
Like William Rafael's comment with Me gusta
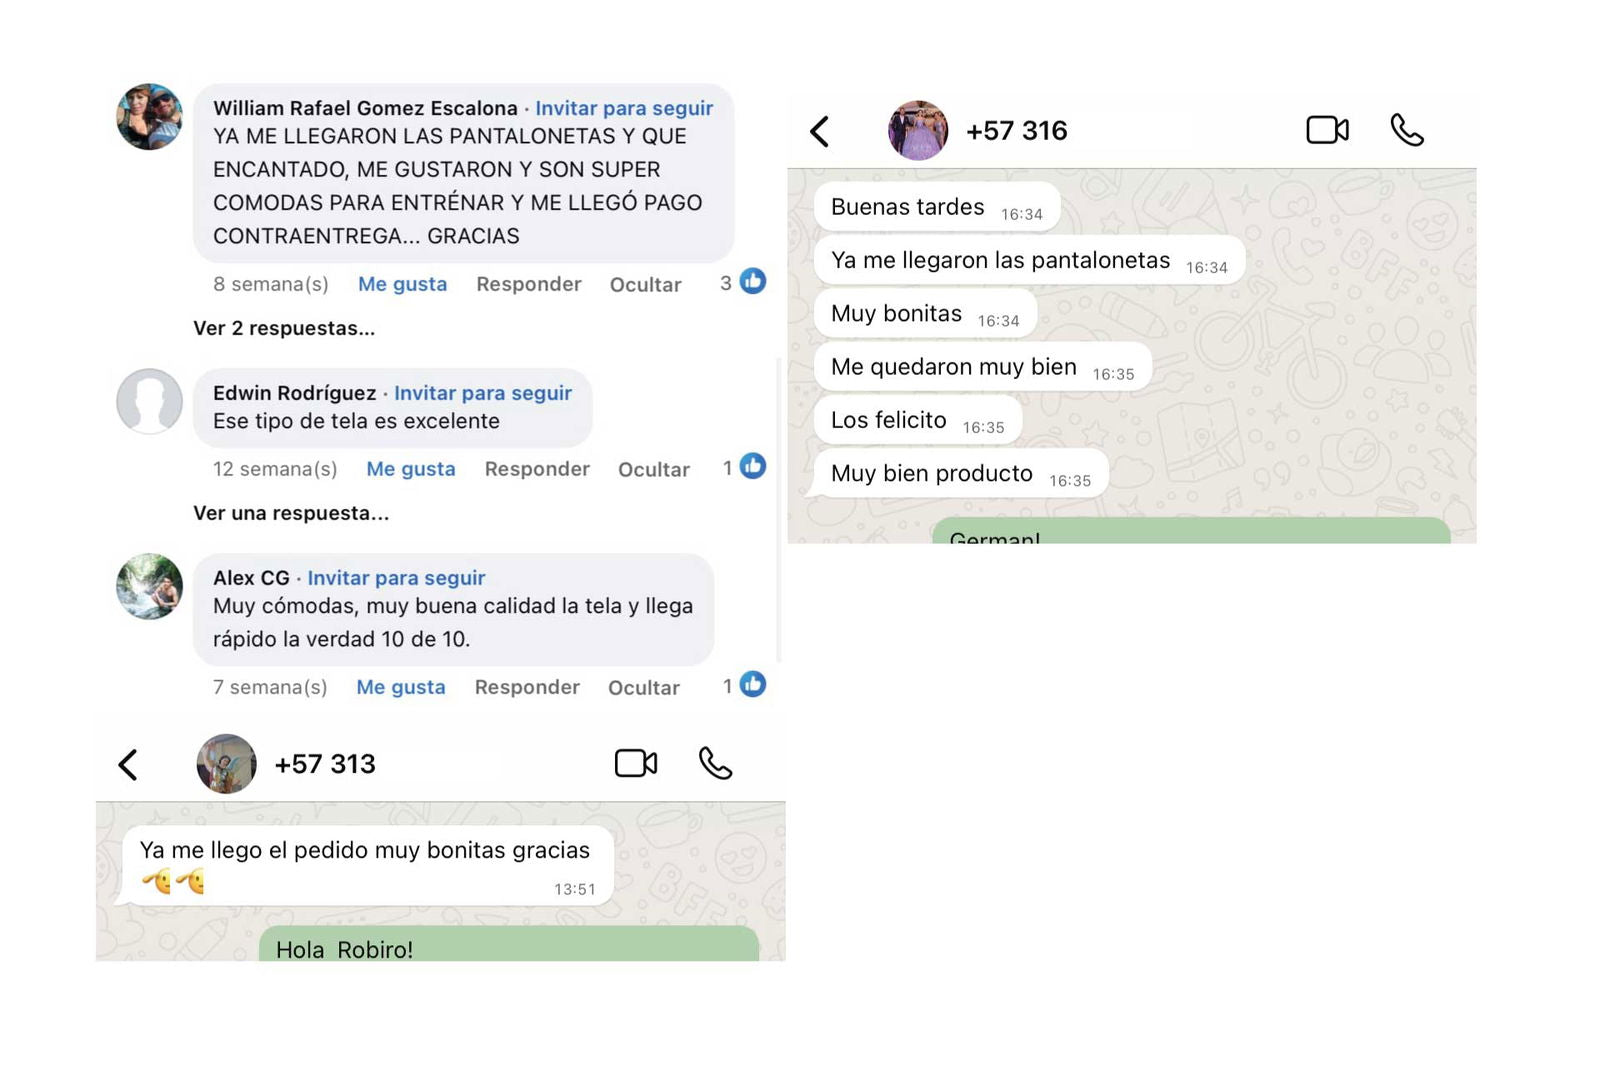[x=402, y=284]
